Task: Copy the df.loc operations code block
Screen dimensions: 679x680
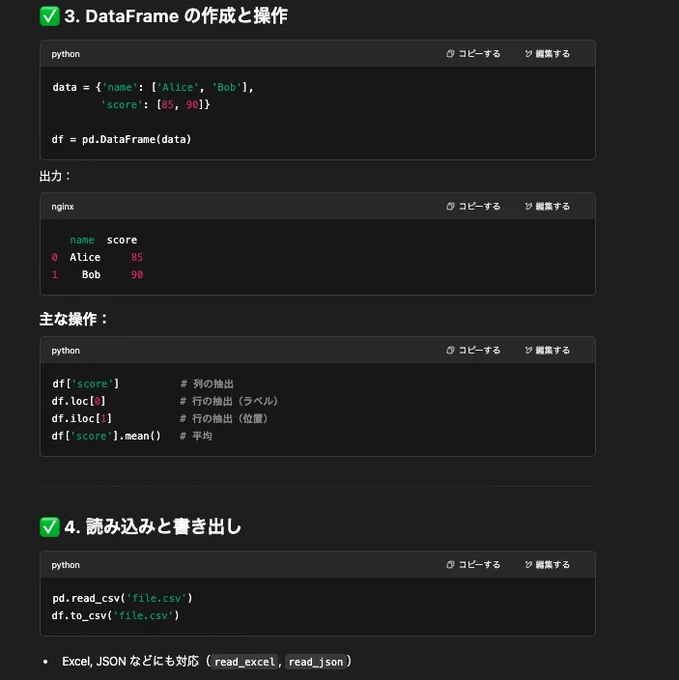Action: pyautogui.click(x=473, y=350)
